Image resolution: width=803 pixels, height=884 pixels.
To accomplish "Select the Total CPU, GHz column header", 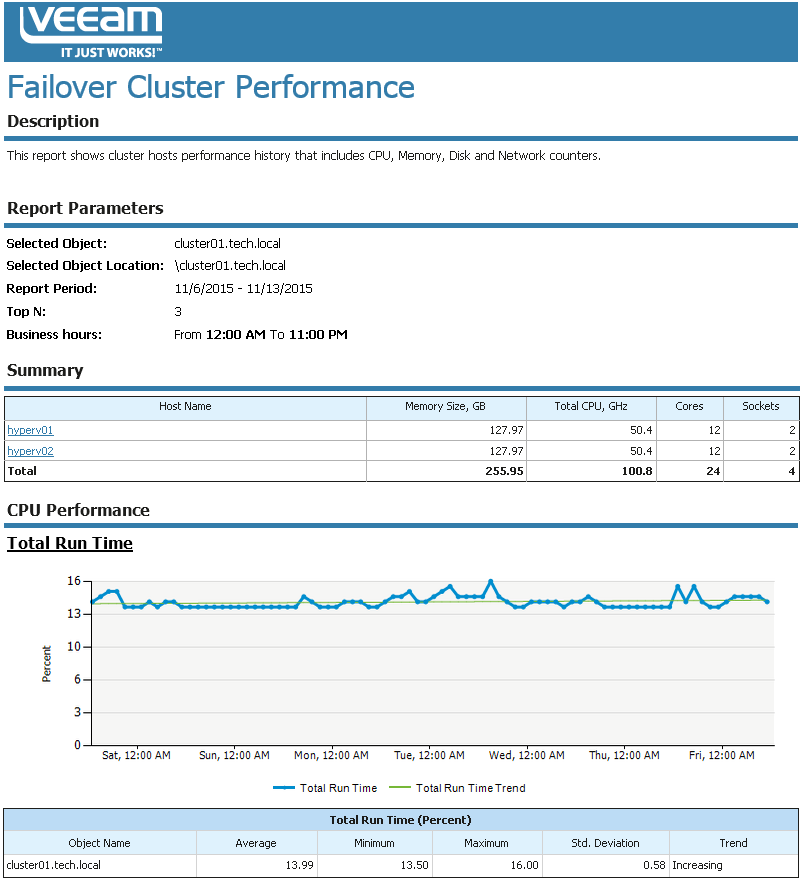I will (x=591, y=406).
